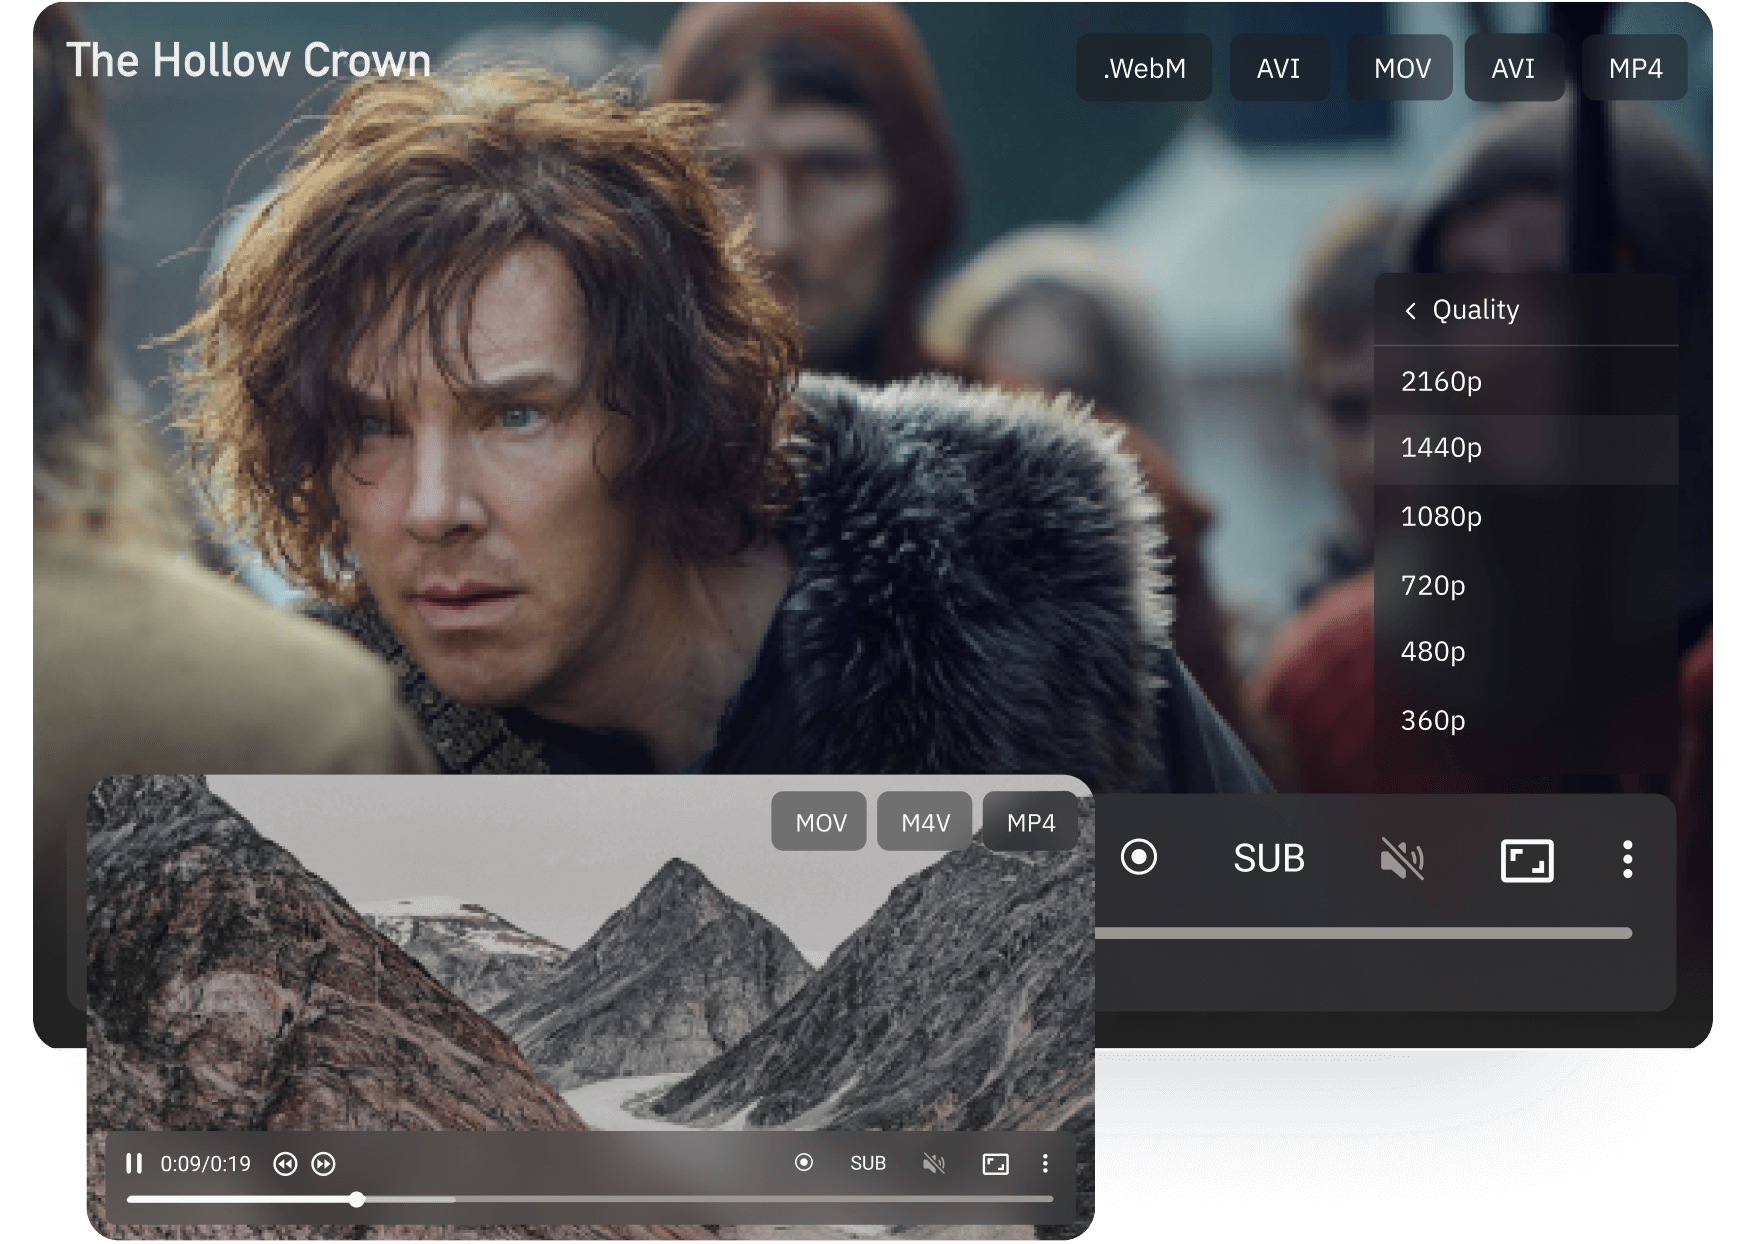The height and width of the screenshot is (1244, 1746).
Task: Click the seek bar handle in small player
Action: (357, 1199)
